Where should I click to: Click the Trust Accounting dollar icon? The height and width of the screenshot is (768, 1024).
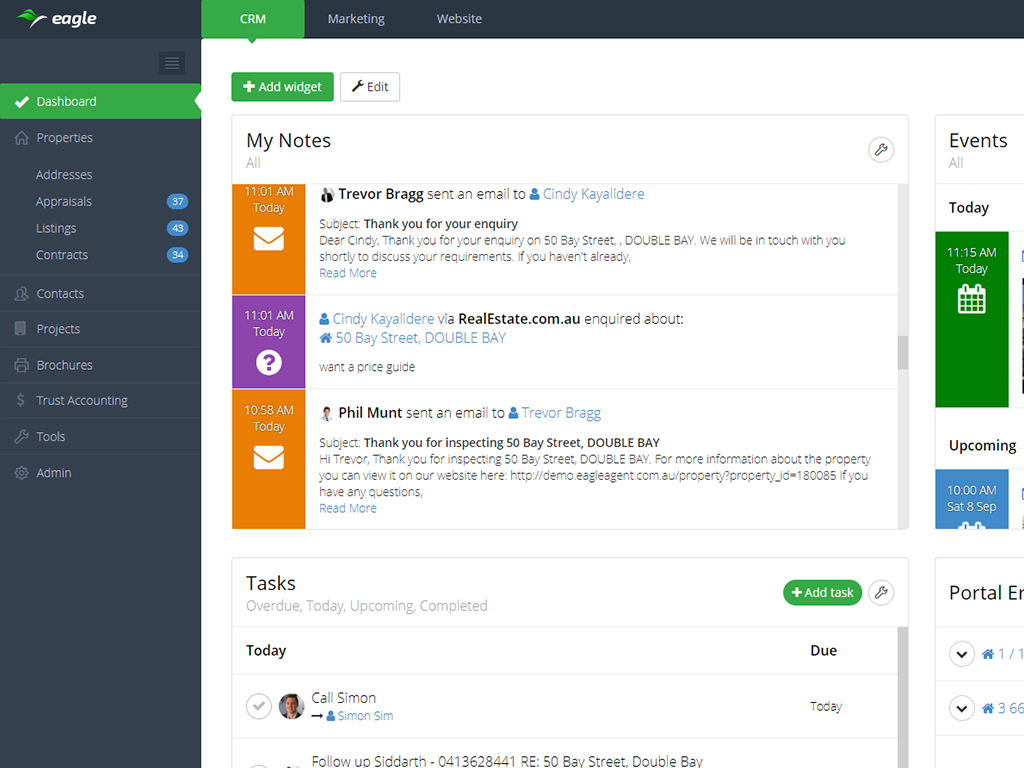pyautogui.click(x=21, y=400)
